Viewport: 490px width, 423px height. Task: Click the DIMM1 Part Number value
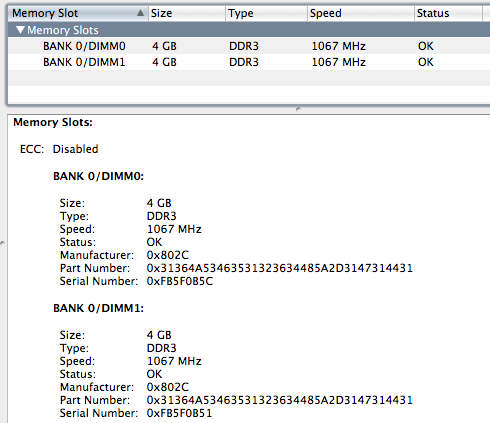tap(280, 400)
